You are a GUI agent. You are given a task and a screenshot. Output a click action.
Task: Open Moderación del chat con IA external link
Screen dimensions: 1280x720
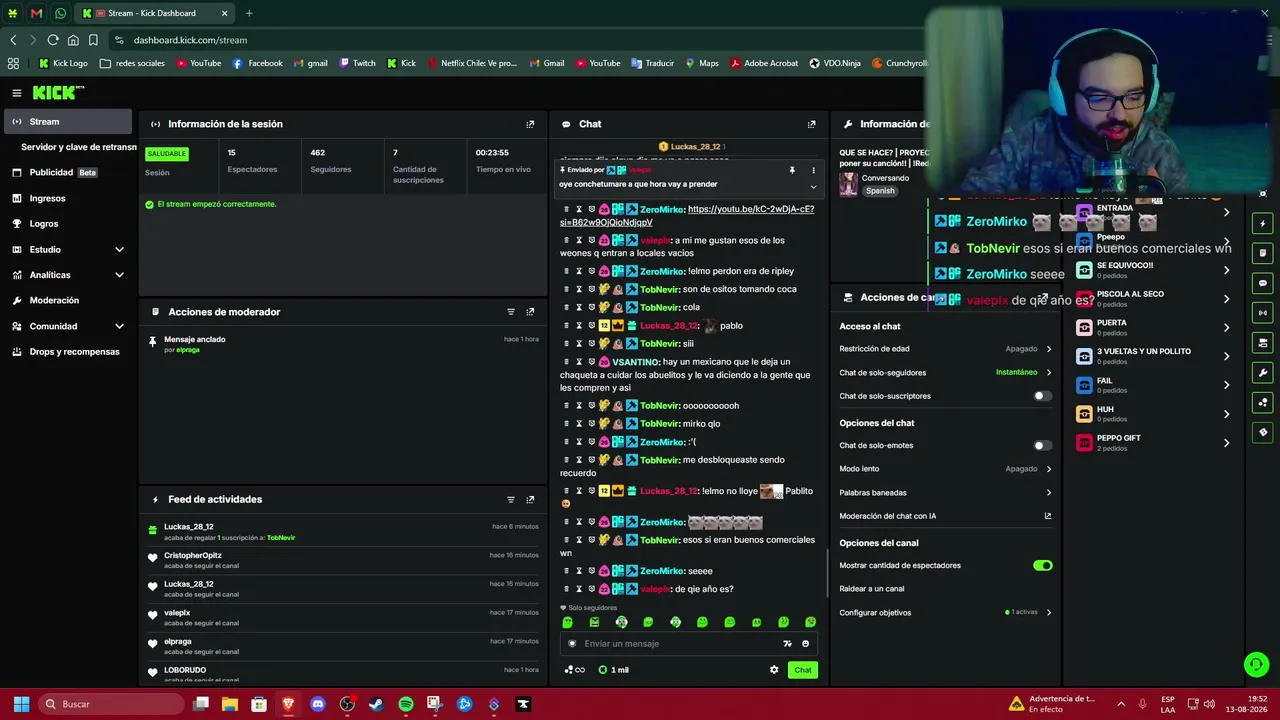coord(1048,516)
